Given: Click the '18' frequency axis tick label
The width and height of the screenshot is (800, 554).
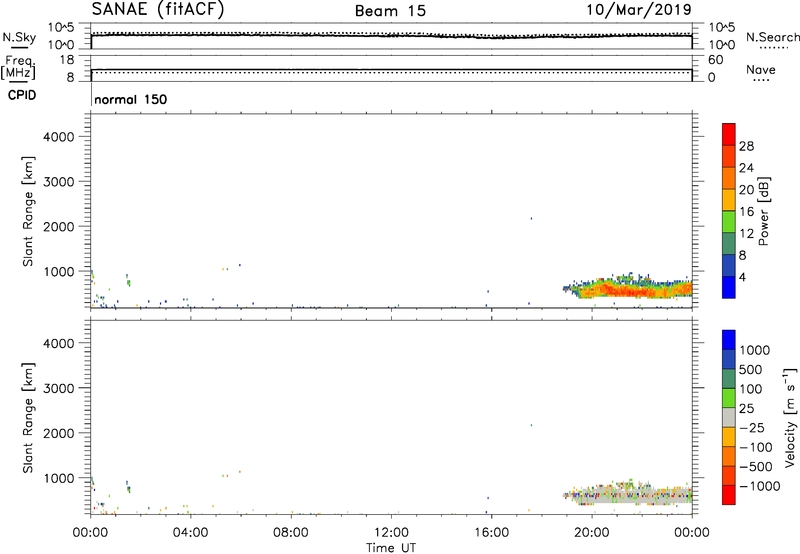Looking at the screenshot, I should pyautogui.click(x=68, y=60).
